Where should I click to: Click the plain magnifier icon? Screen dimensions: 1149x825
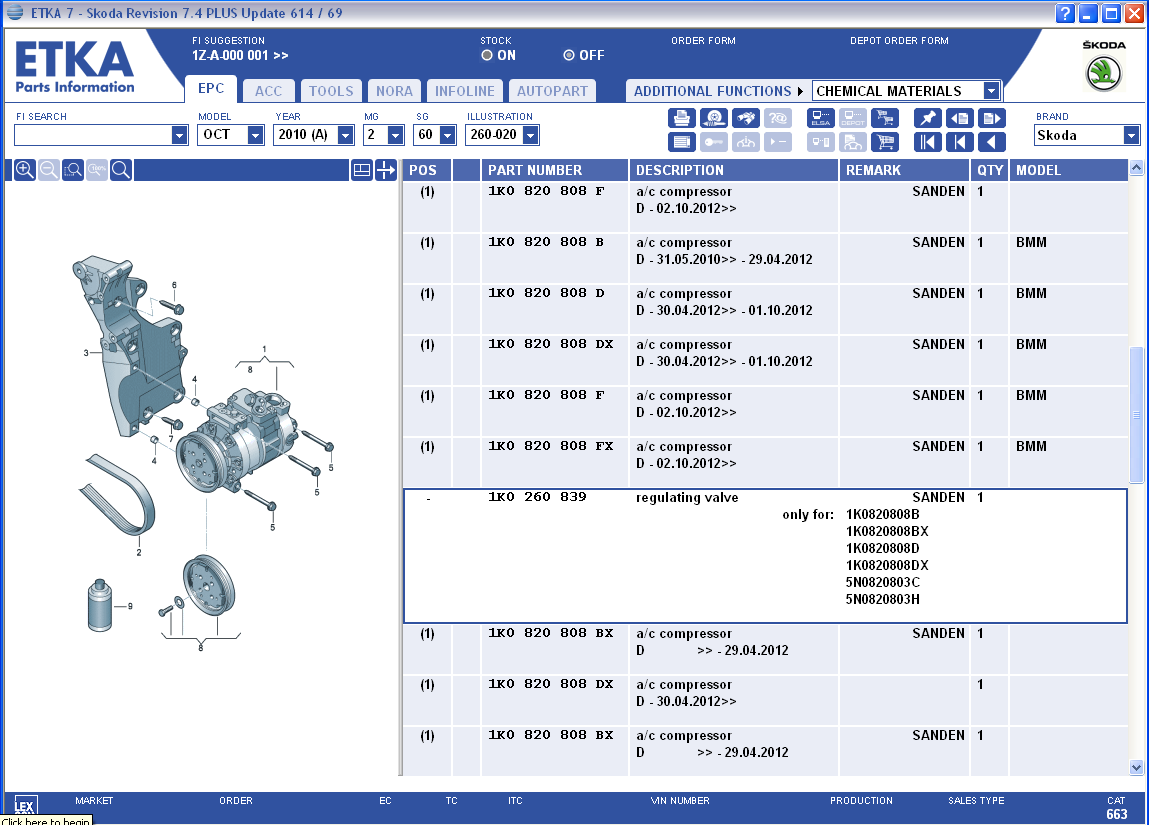[x=122, y=170]
